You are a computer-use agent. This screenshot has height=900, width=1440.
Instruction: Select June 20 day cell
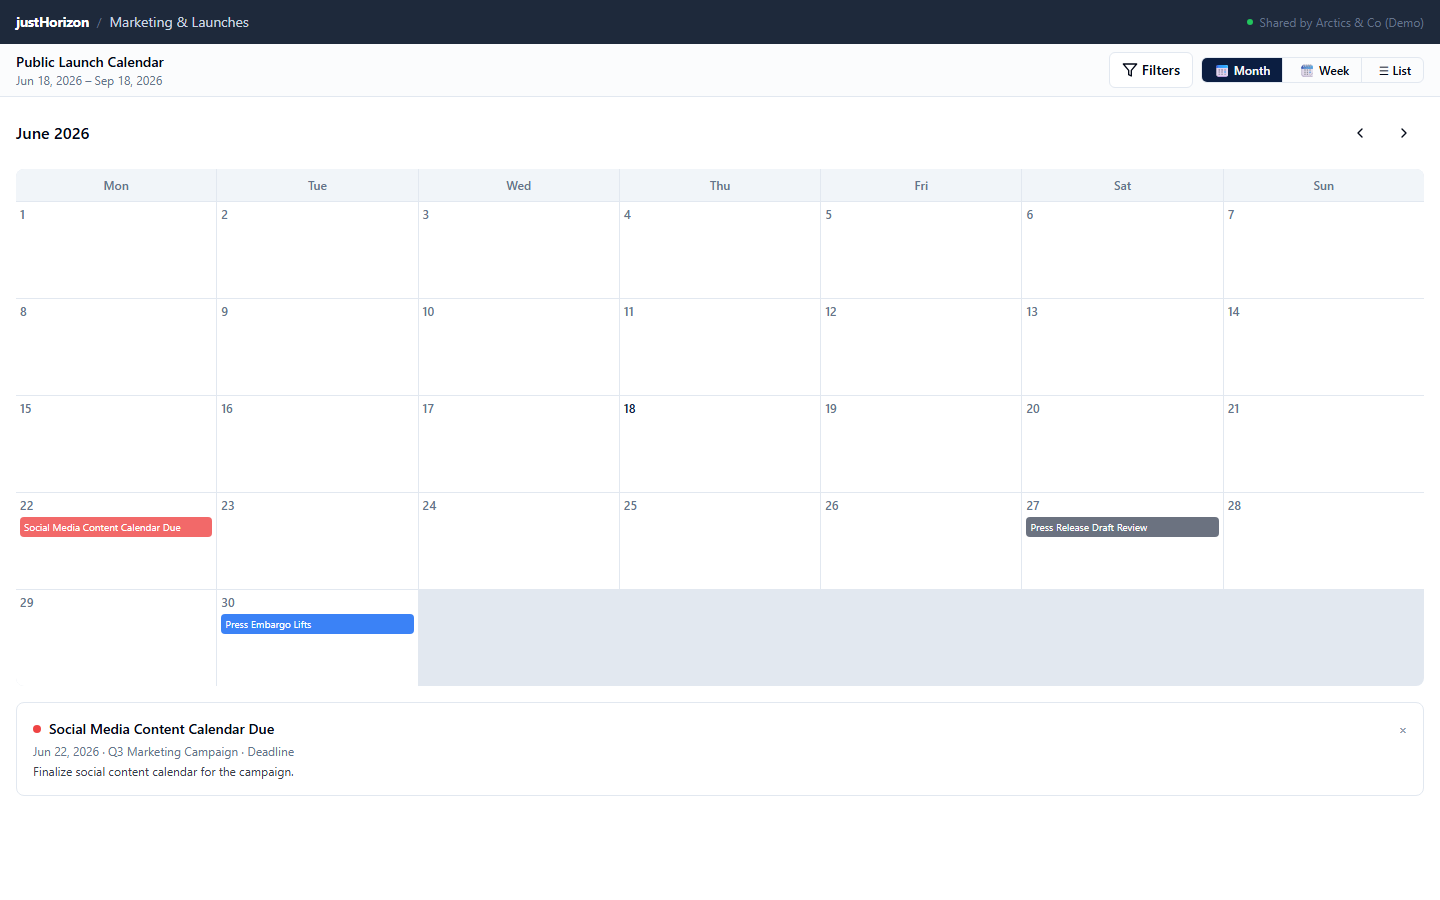coord(1122,444)
